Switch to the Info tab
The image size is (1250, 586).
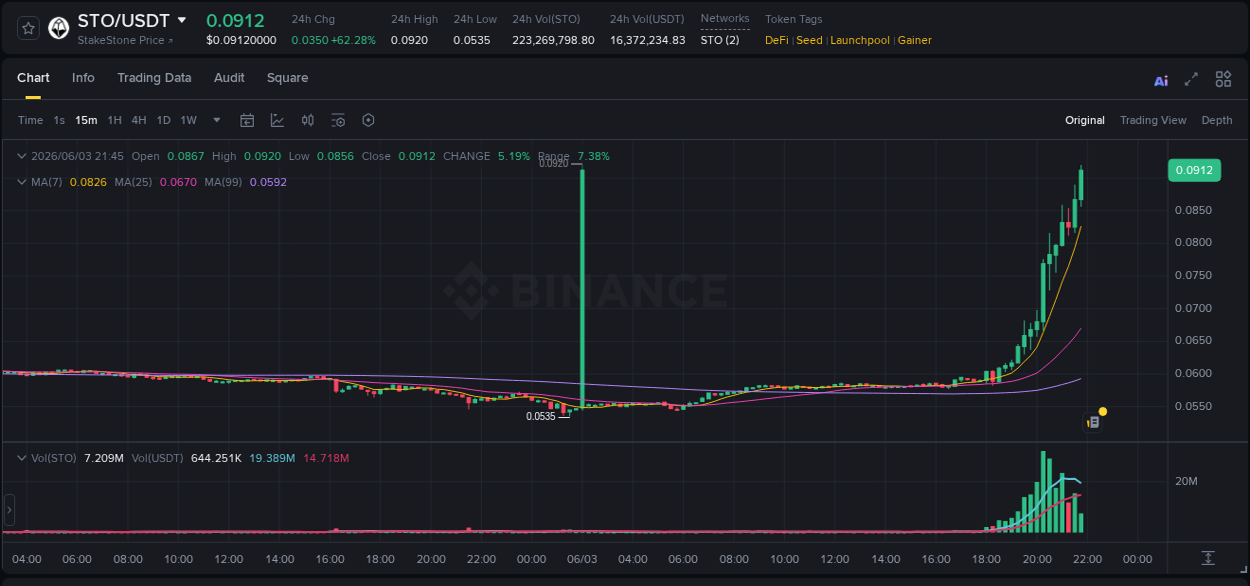coord(83,78)
